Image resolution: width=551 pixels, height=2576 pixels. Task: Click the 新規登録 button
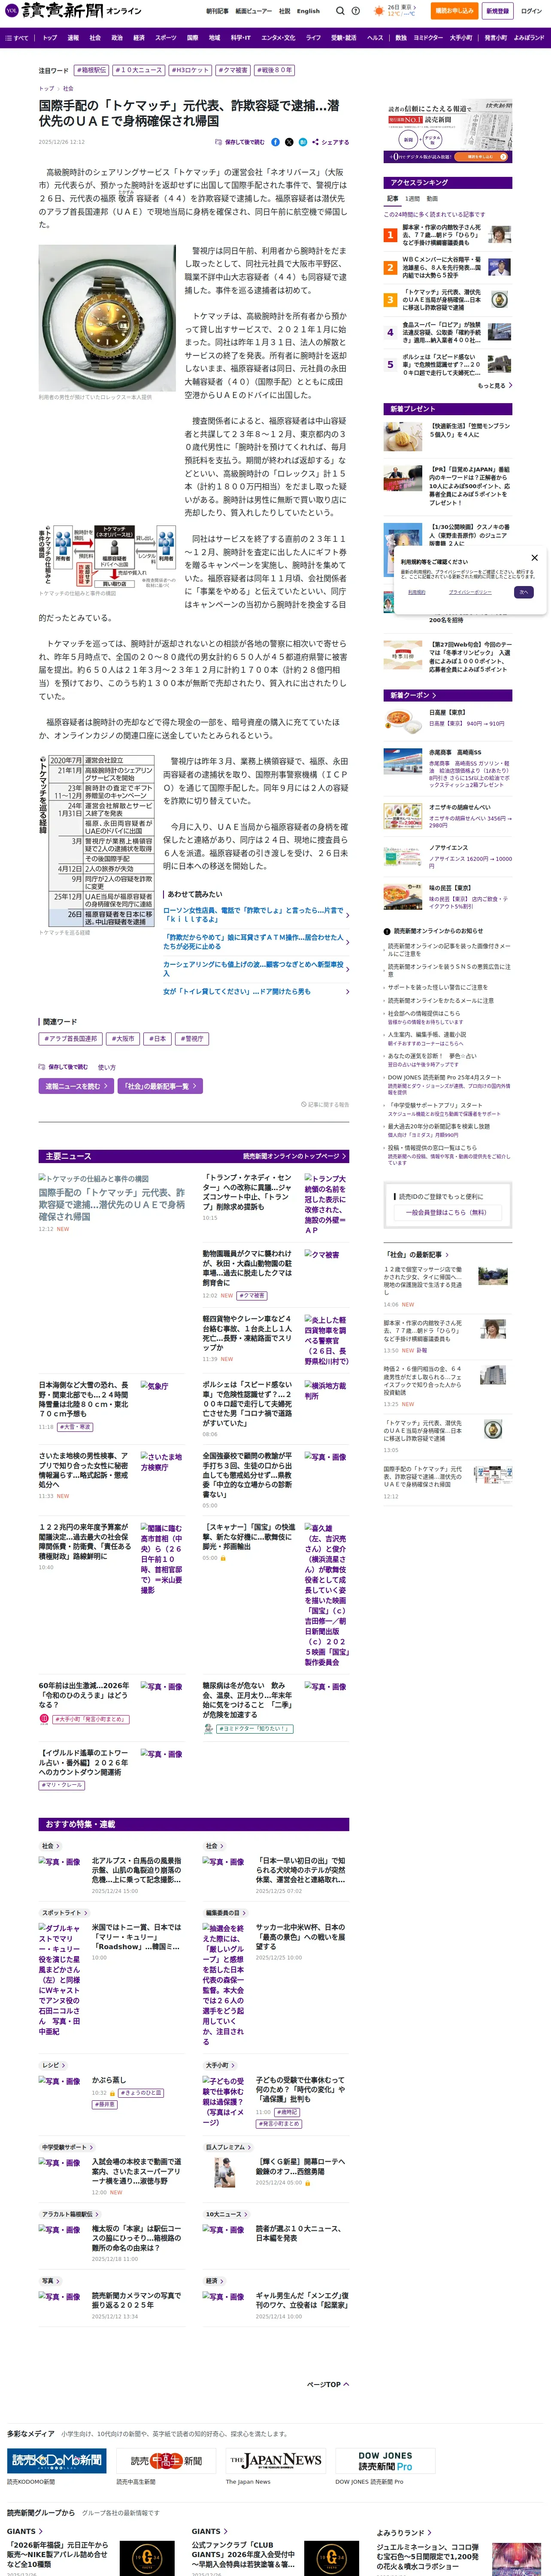click(x=497, y=11)
